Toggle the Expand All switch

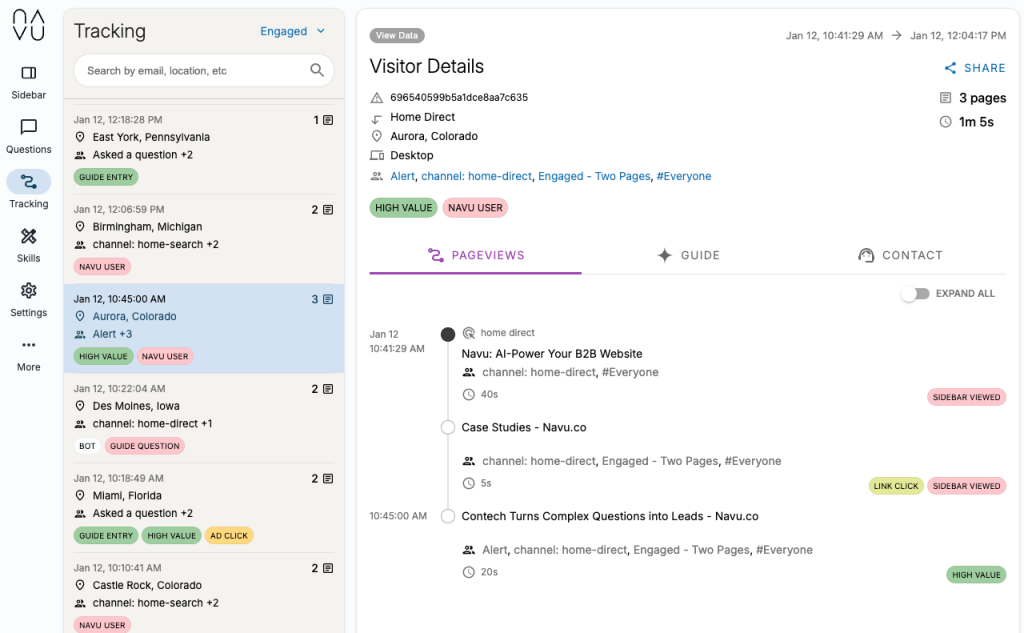click(x=914, y=294)
